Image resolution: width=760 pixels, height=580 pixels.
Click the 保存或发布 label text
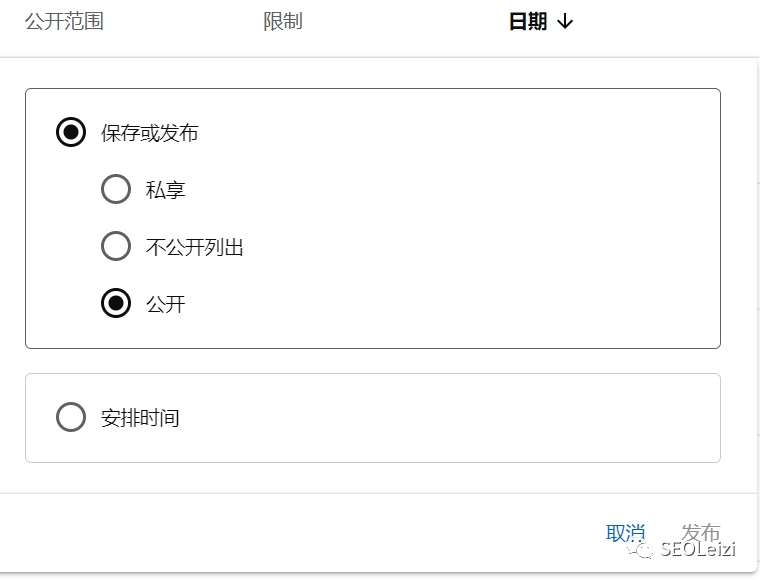[149, 133]
